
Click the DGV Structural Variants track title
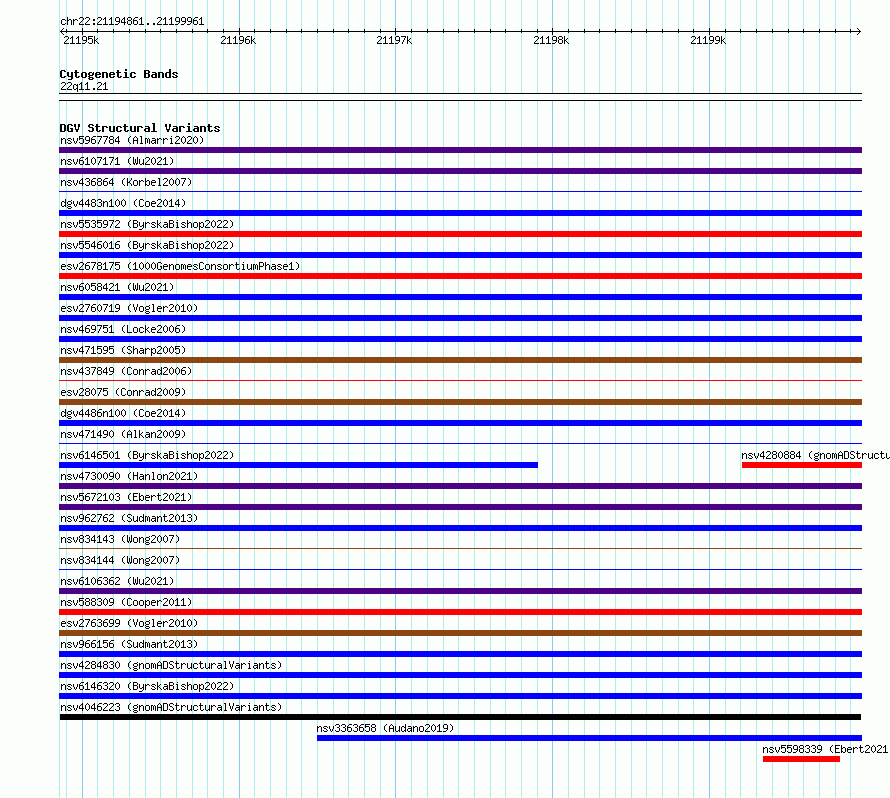click(140, 128)
